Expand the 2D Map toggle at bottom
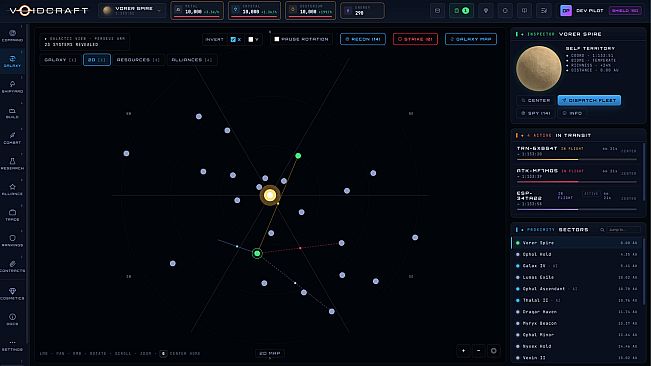Viewport: 651px width, 366px height. pos(269,354)
